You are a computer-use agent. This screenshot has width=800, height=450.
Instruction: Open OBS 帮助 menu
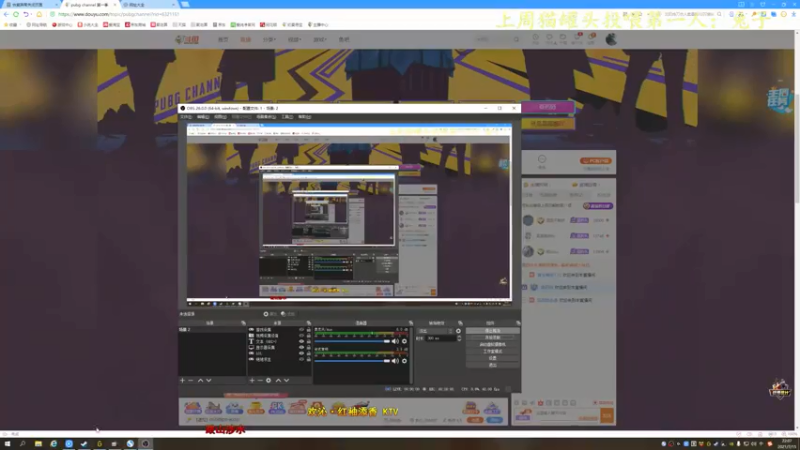[305, 117]
